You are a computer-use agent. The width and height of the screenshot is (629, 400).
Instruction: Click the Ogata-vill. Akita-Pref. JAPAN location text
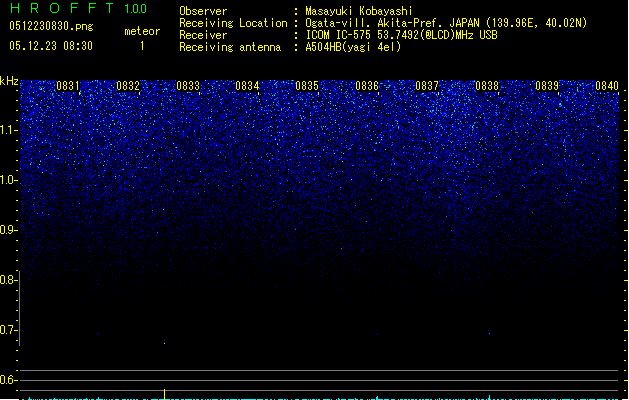click(x=446, y=23)
